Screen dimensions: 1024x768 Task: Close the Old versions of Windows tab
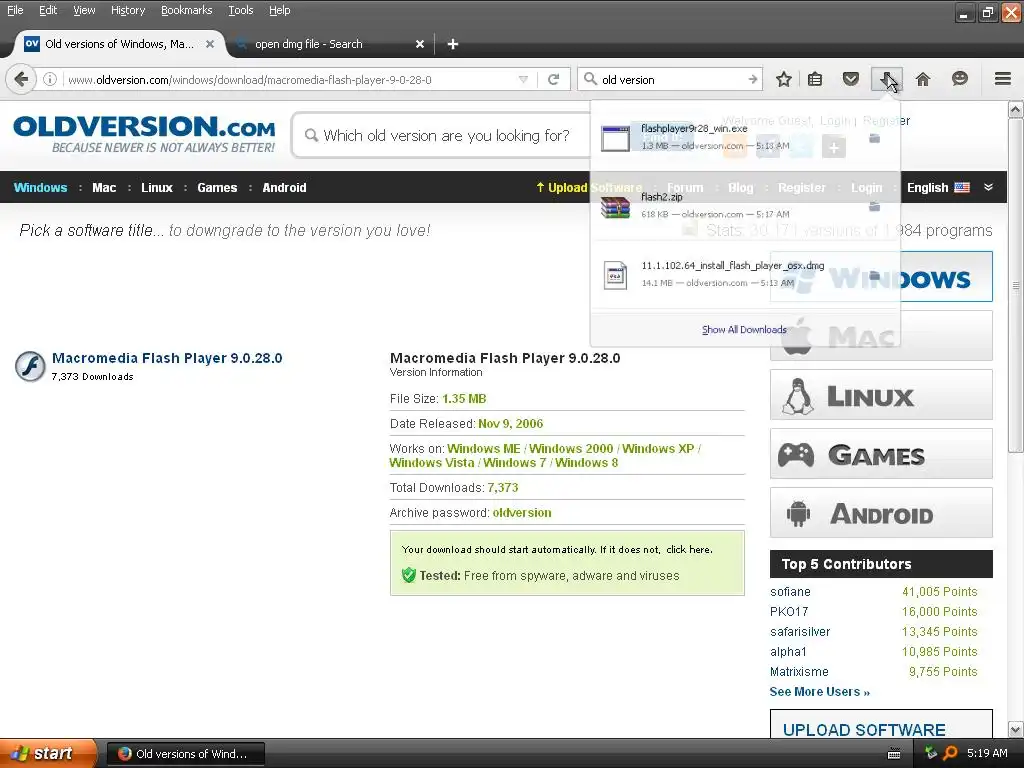(210, 44)
